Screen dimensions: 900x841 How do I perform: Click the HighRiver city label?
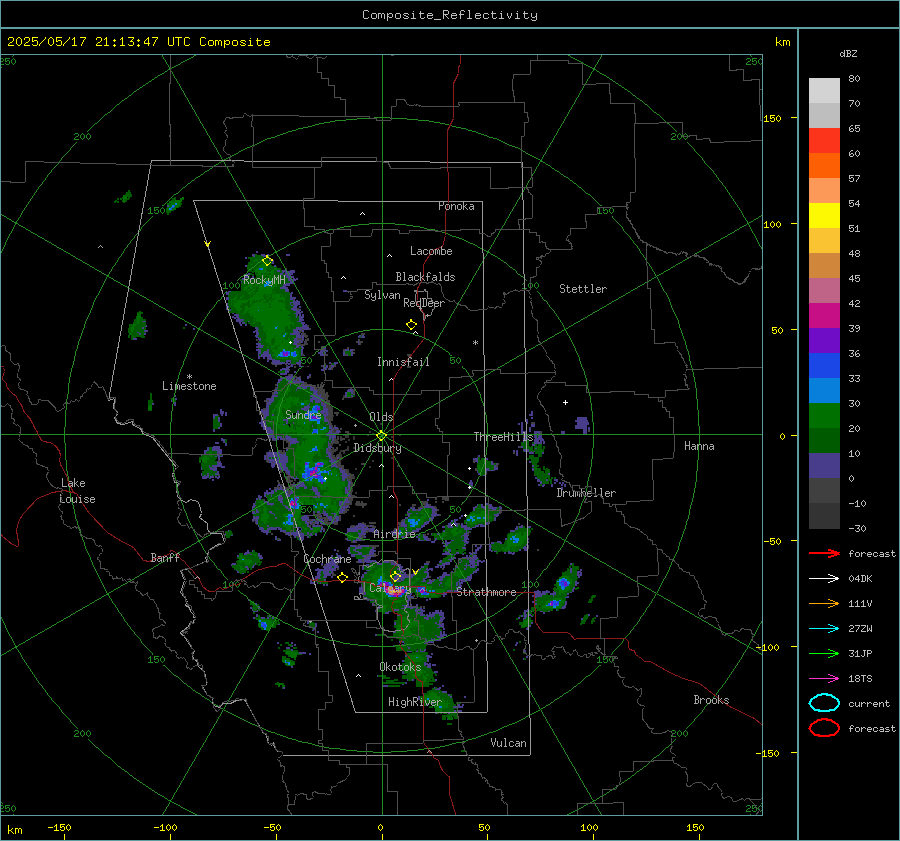click(414, 702)
